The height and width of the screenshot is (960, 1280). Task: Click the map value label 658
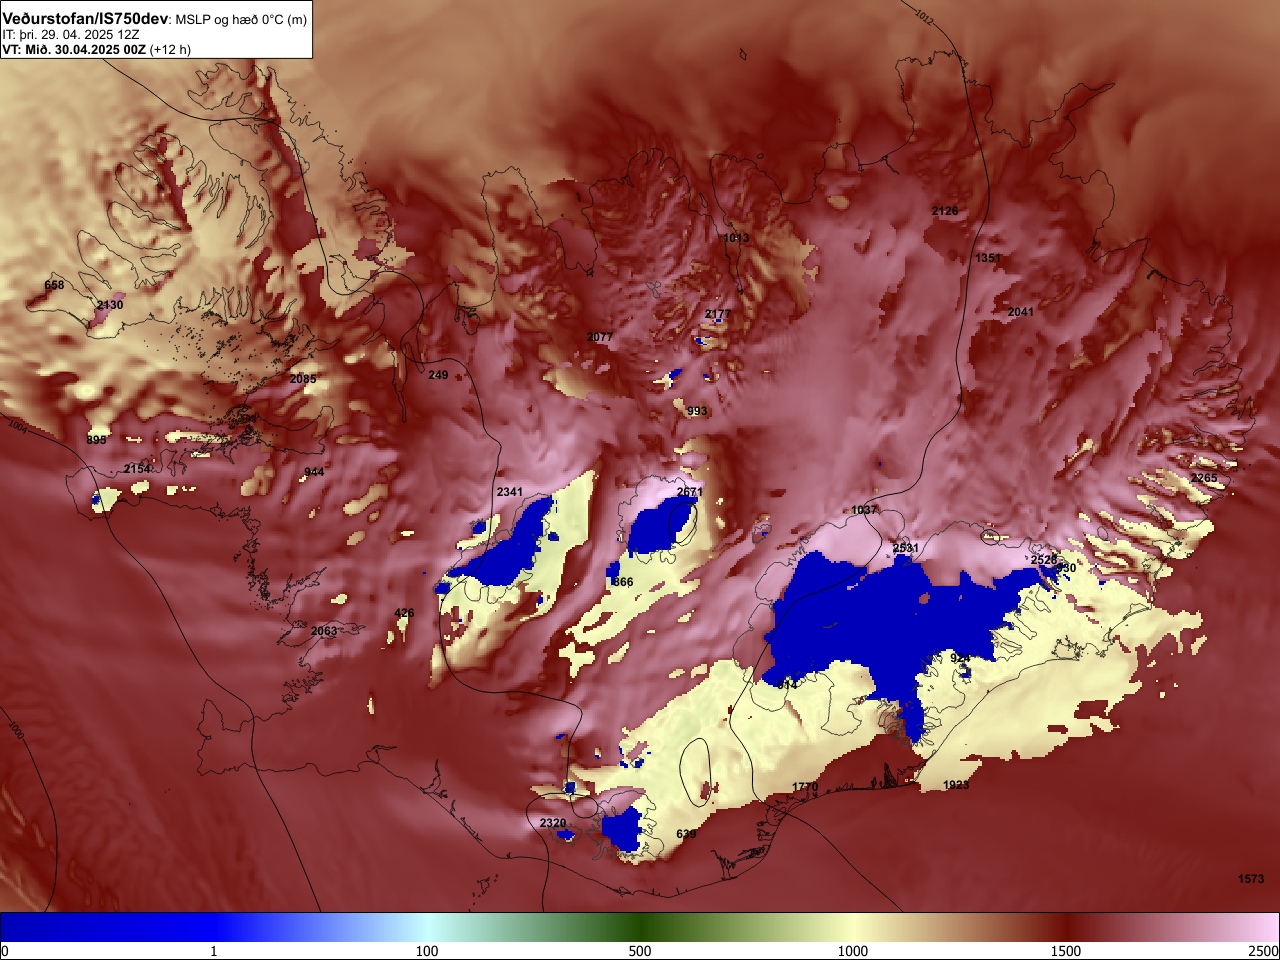tap(54, 285)
